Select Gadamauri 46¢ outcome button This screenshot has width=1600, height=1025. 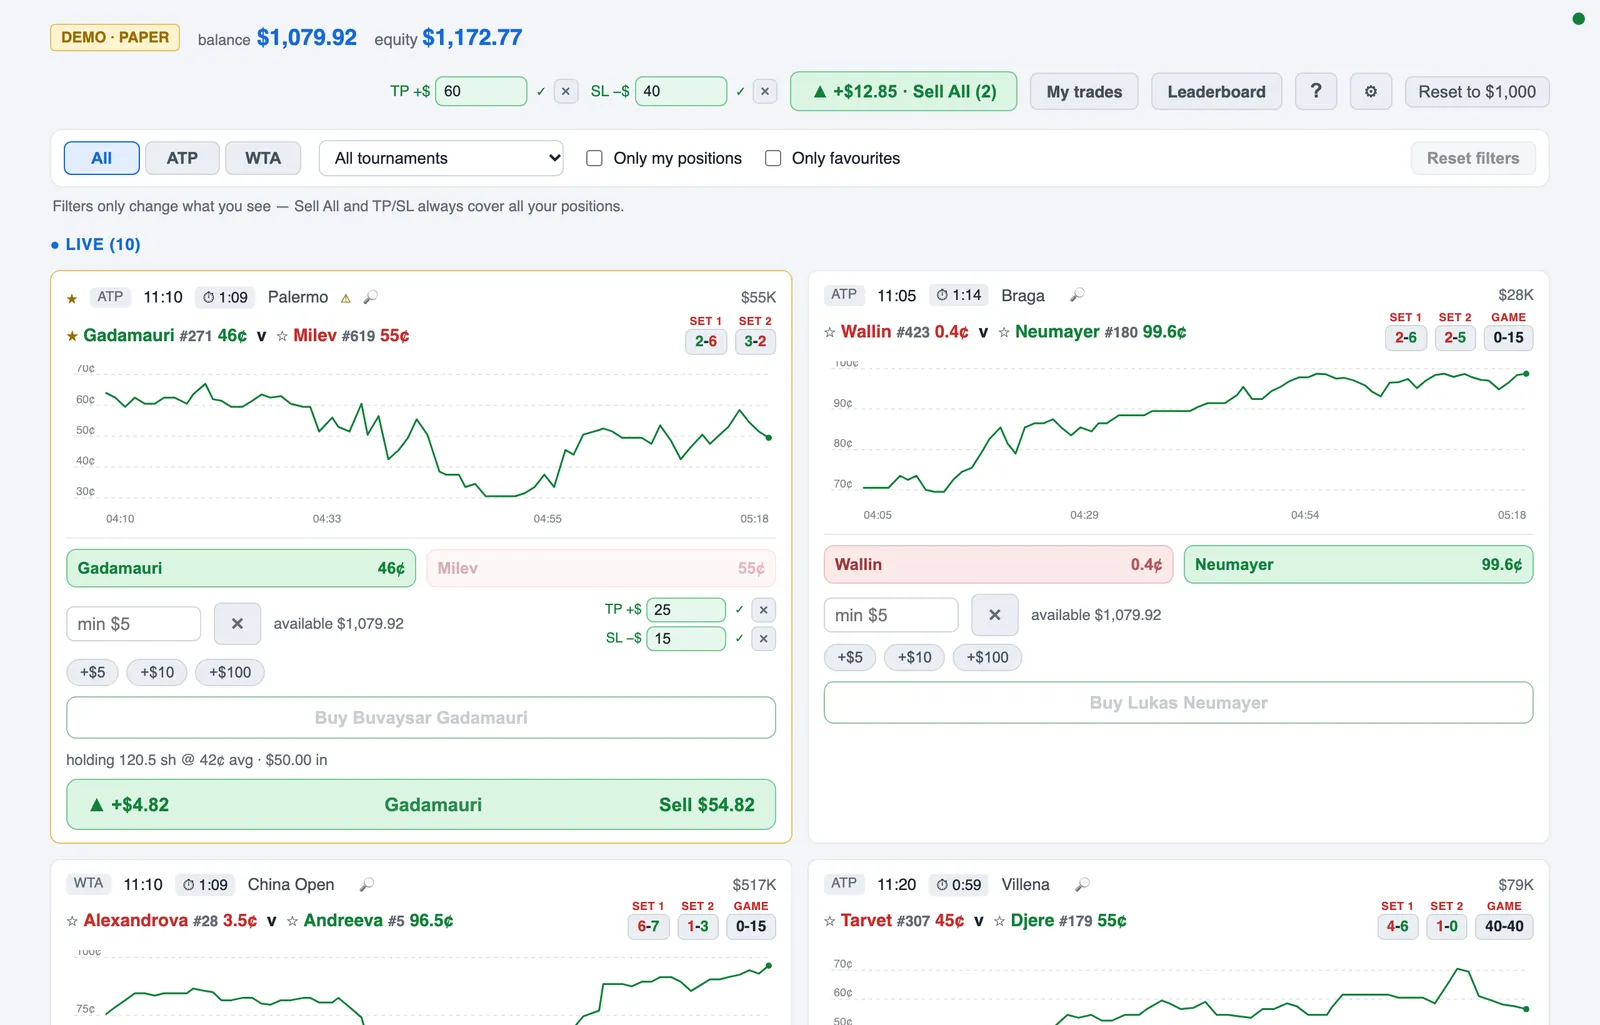pyautogui.click(x=241, y=568)
